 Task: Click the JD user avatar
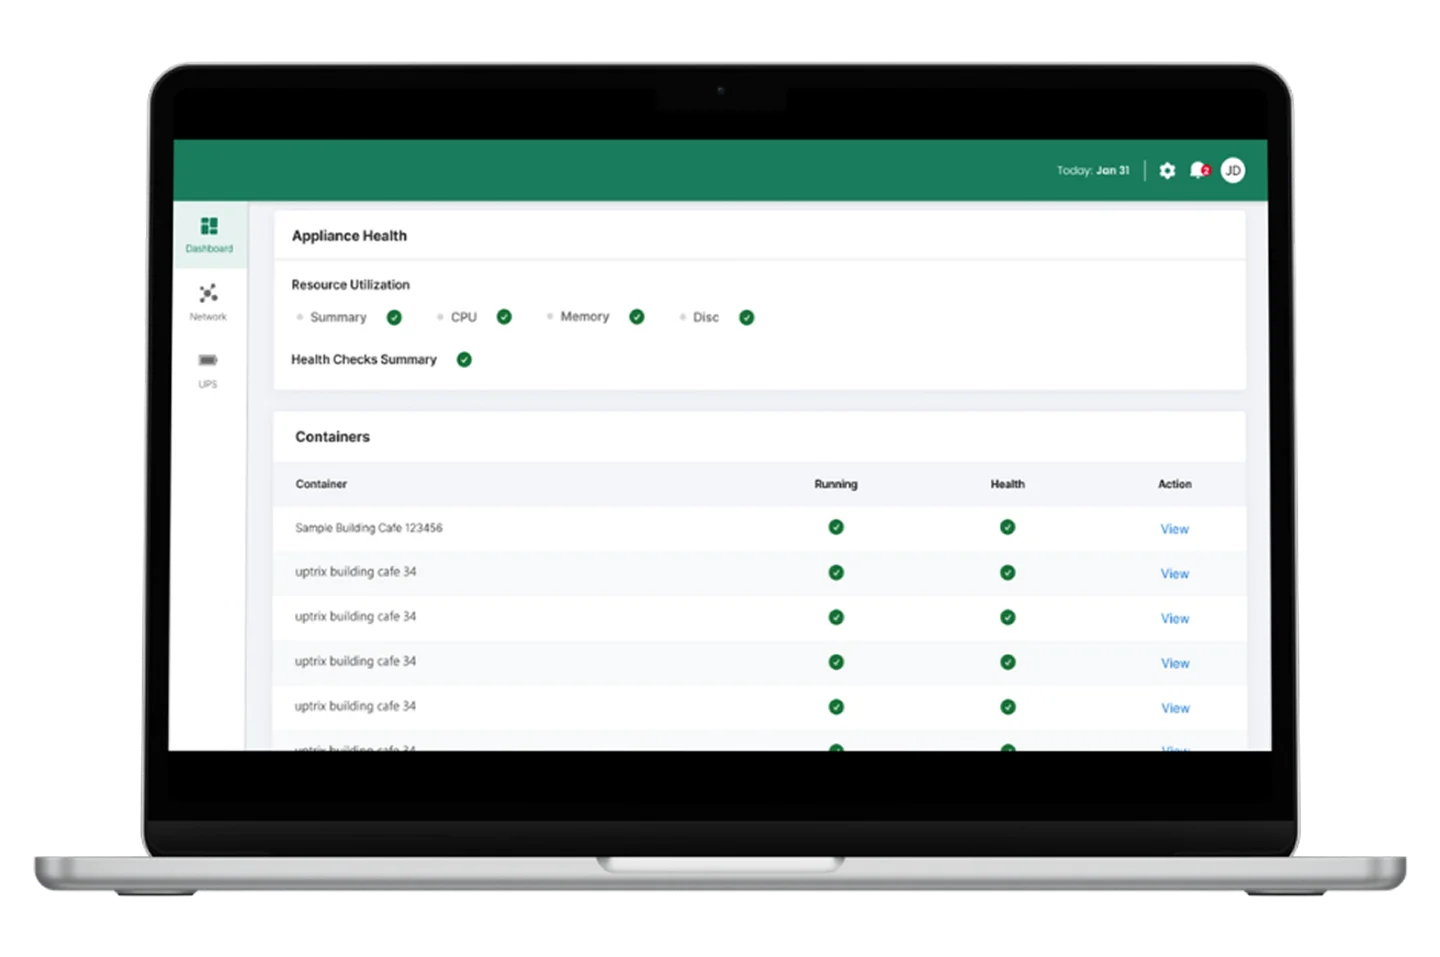click(x=1233, y=171)
